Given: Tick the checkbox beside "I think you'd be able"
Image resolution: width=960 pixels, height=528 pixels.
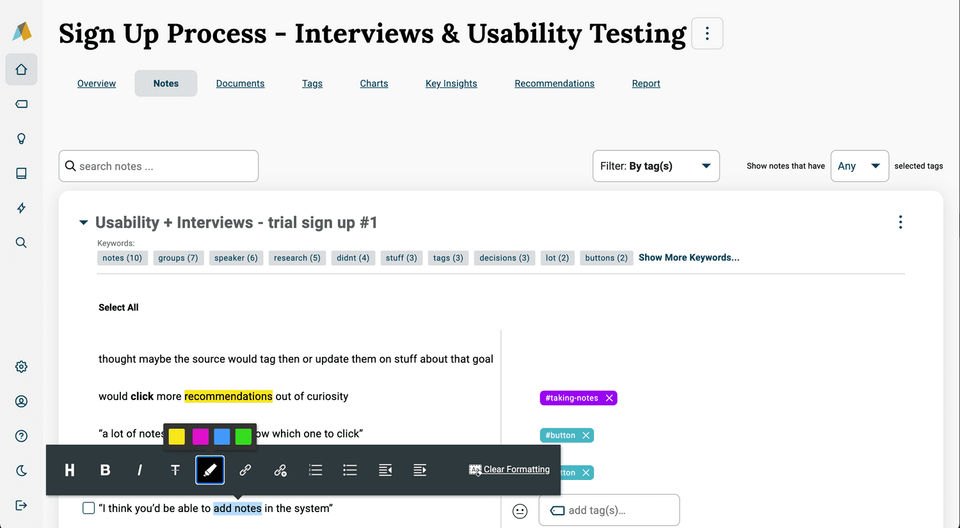Looking at the screenshot, I should [x=89, y=508].
